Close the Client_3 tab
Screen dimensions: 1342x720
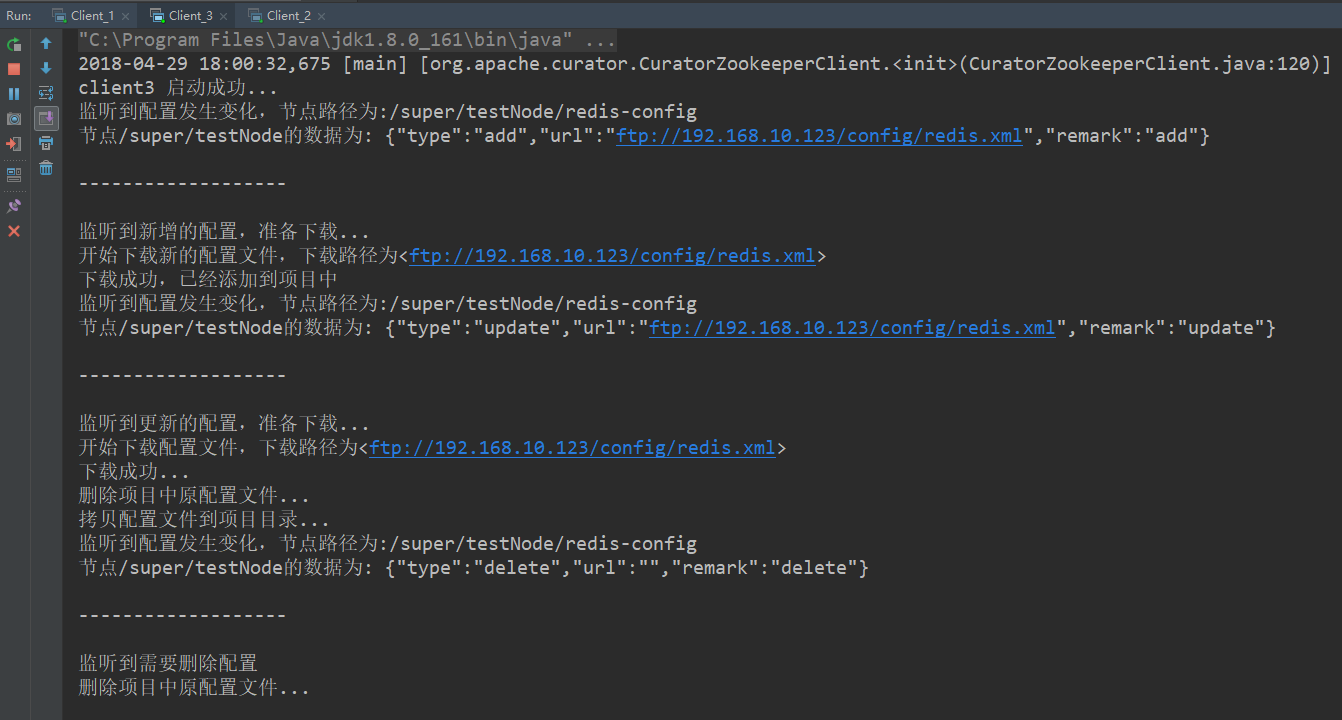(222, 16)
